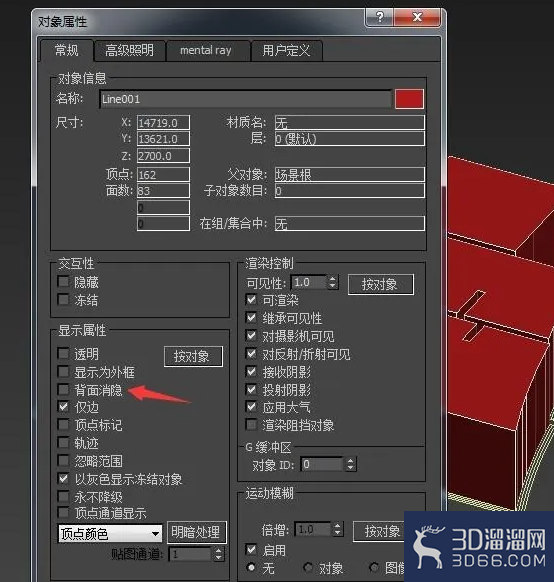Click 按对象 button in 运动模糊

378,532
